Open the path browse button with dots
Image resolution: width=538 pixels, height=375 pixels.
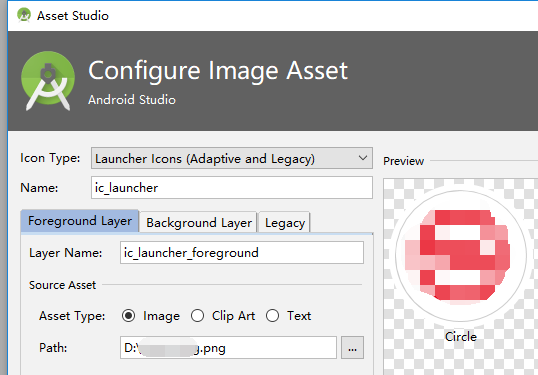pos(352,348)
